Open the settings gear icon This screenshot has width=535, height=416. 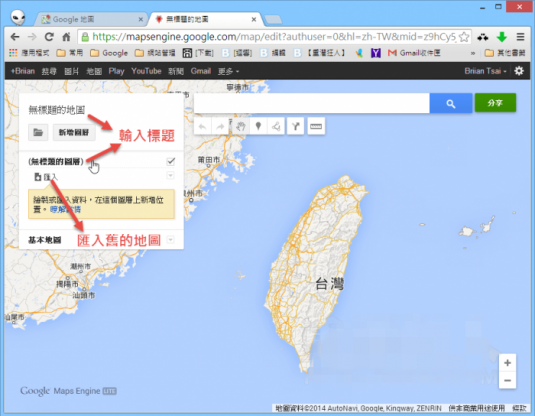pyautogui.click(x=519, y=71)
